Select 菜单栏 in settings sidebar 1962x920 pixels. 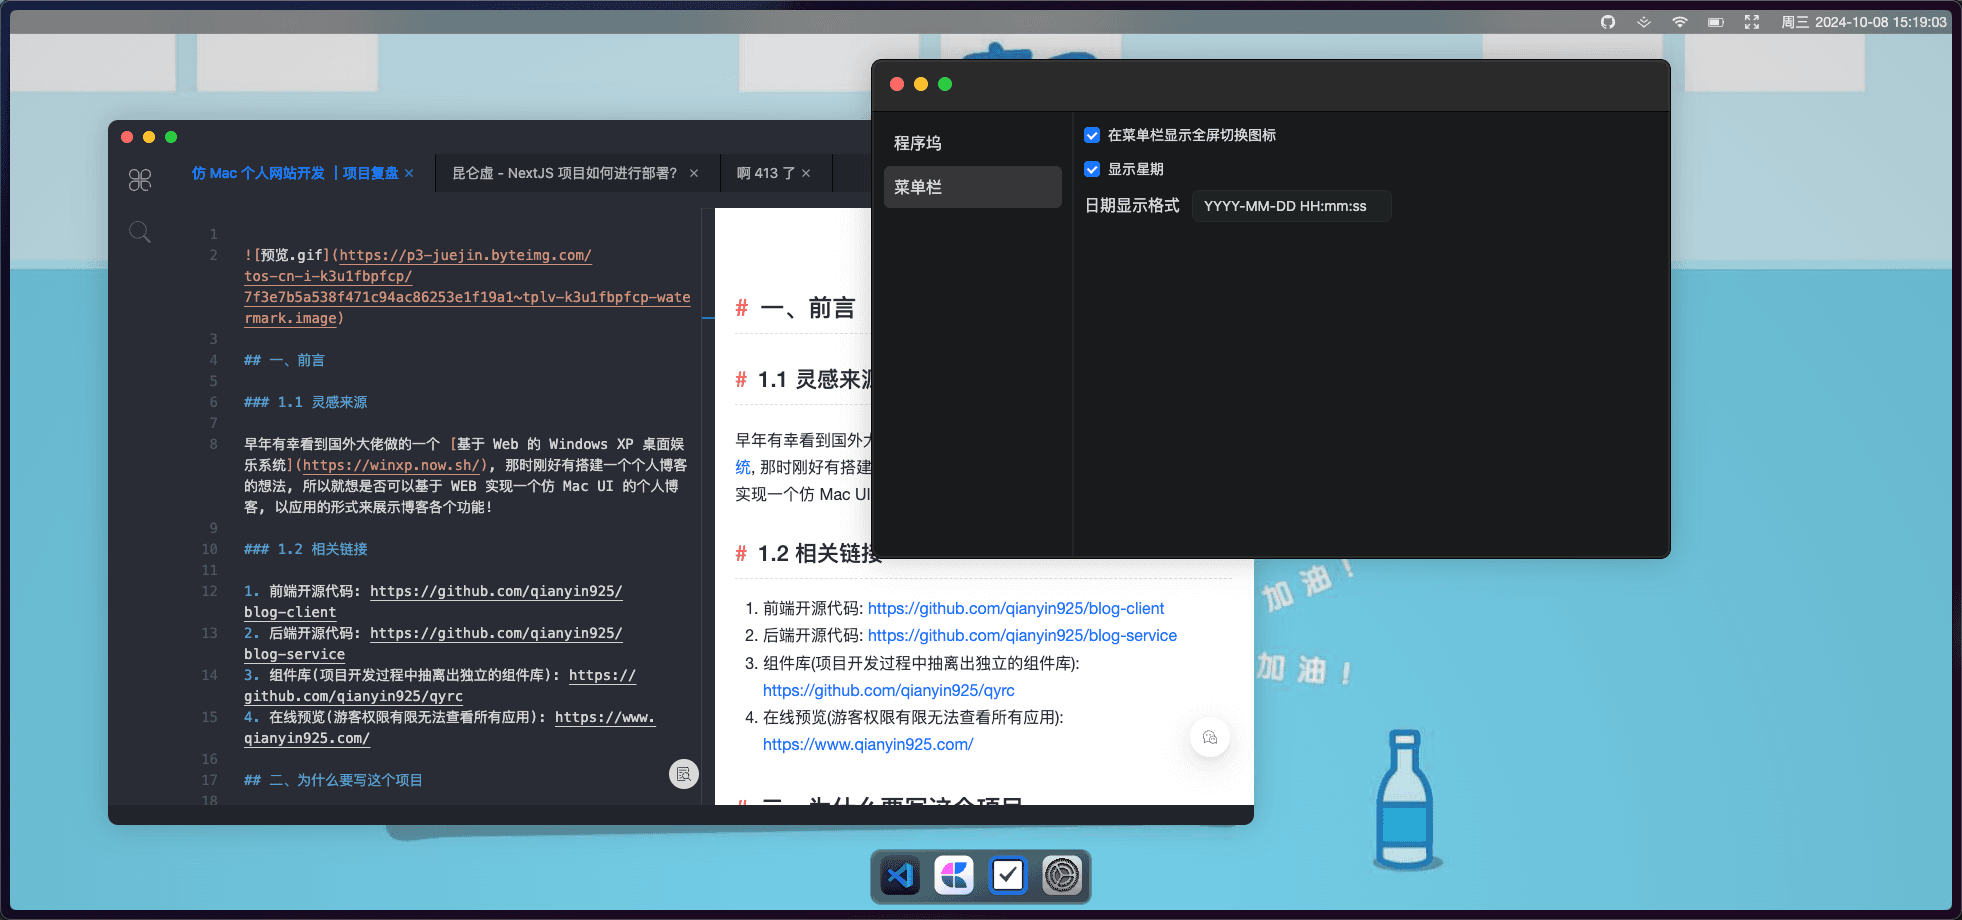(x=972, y=187)
